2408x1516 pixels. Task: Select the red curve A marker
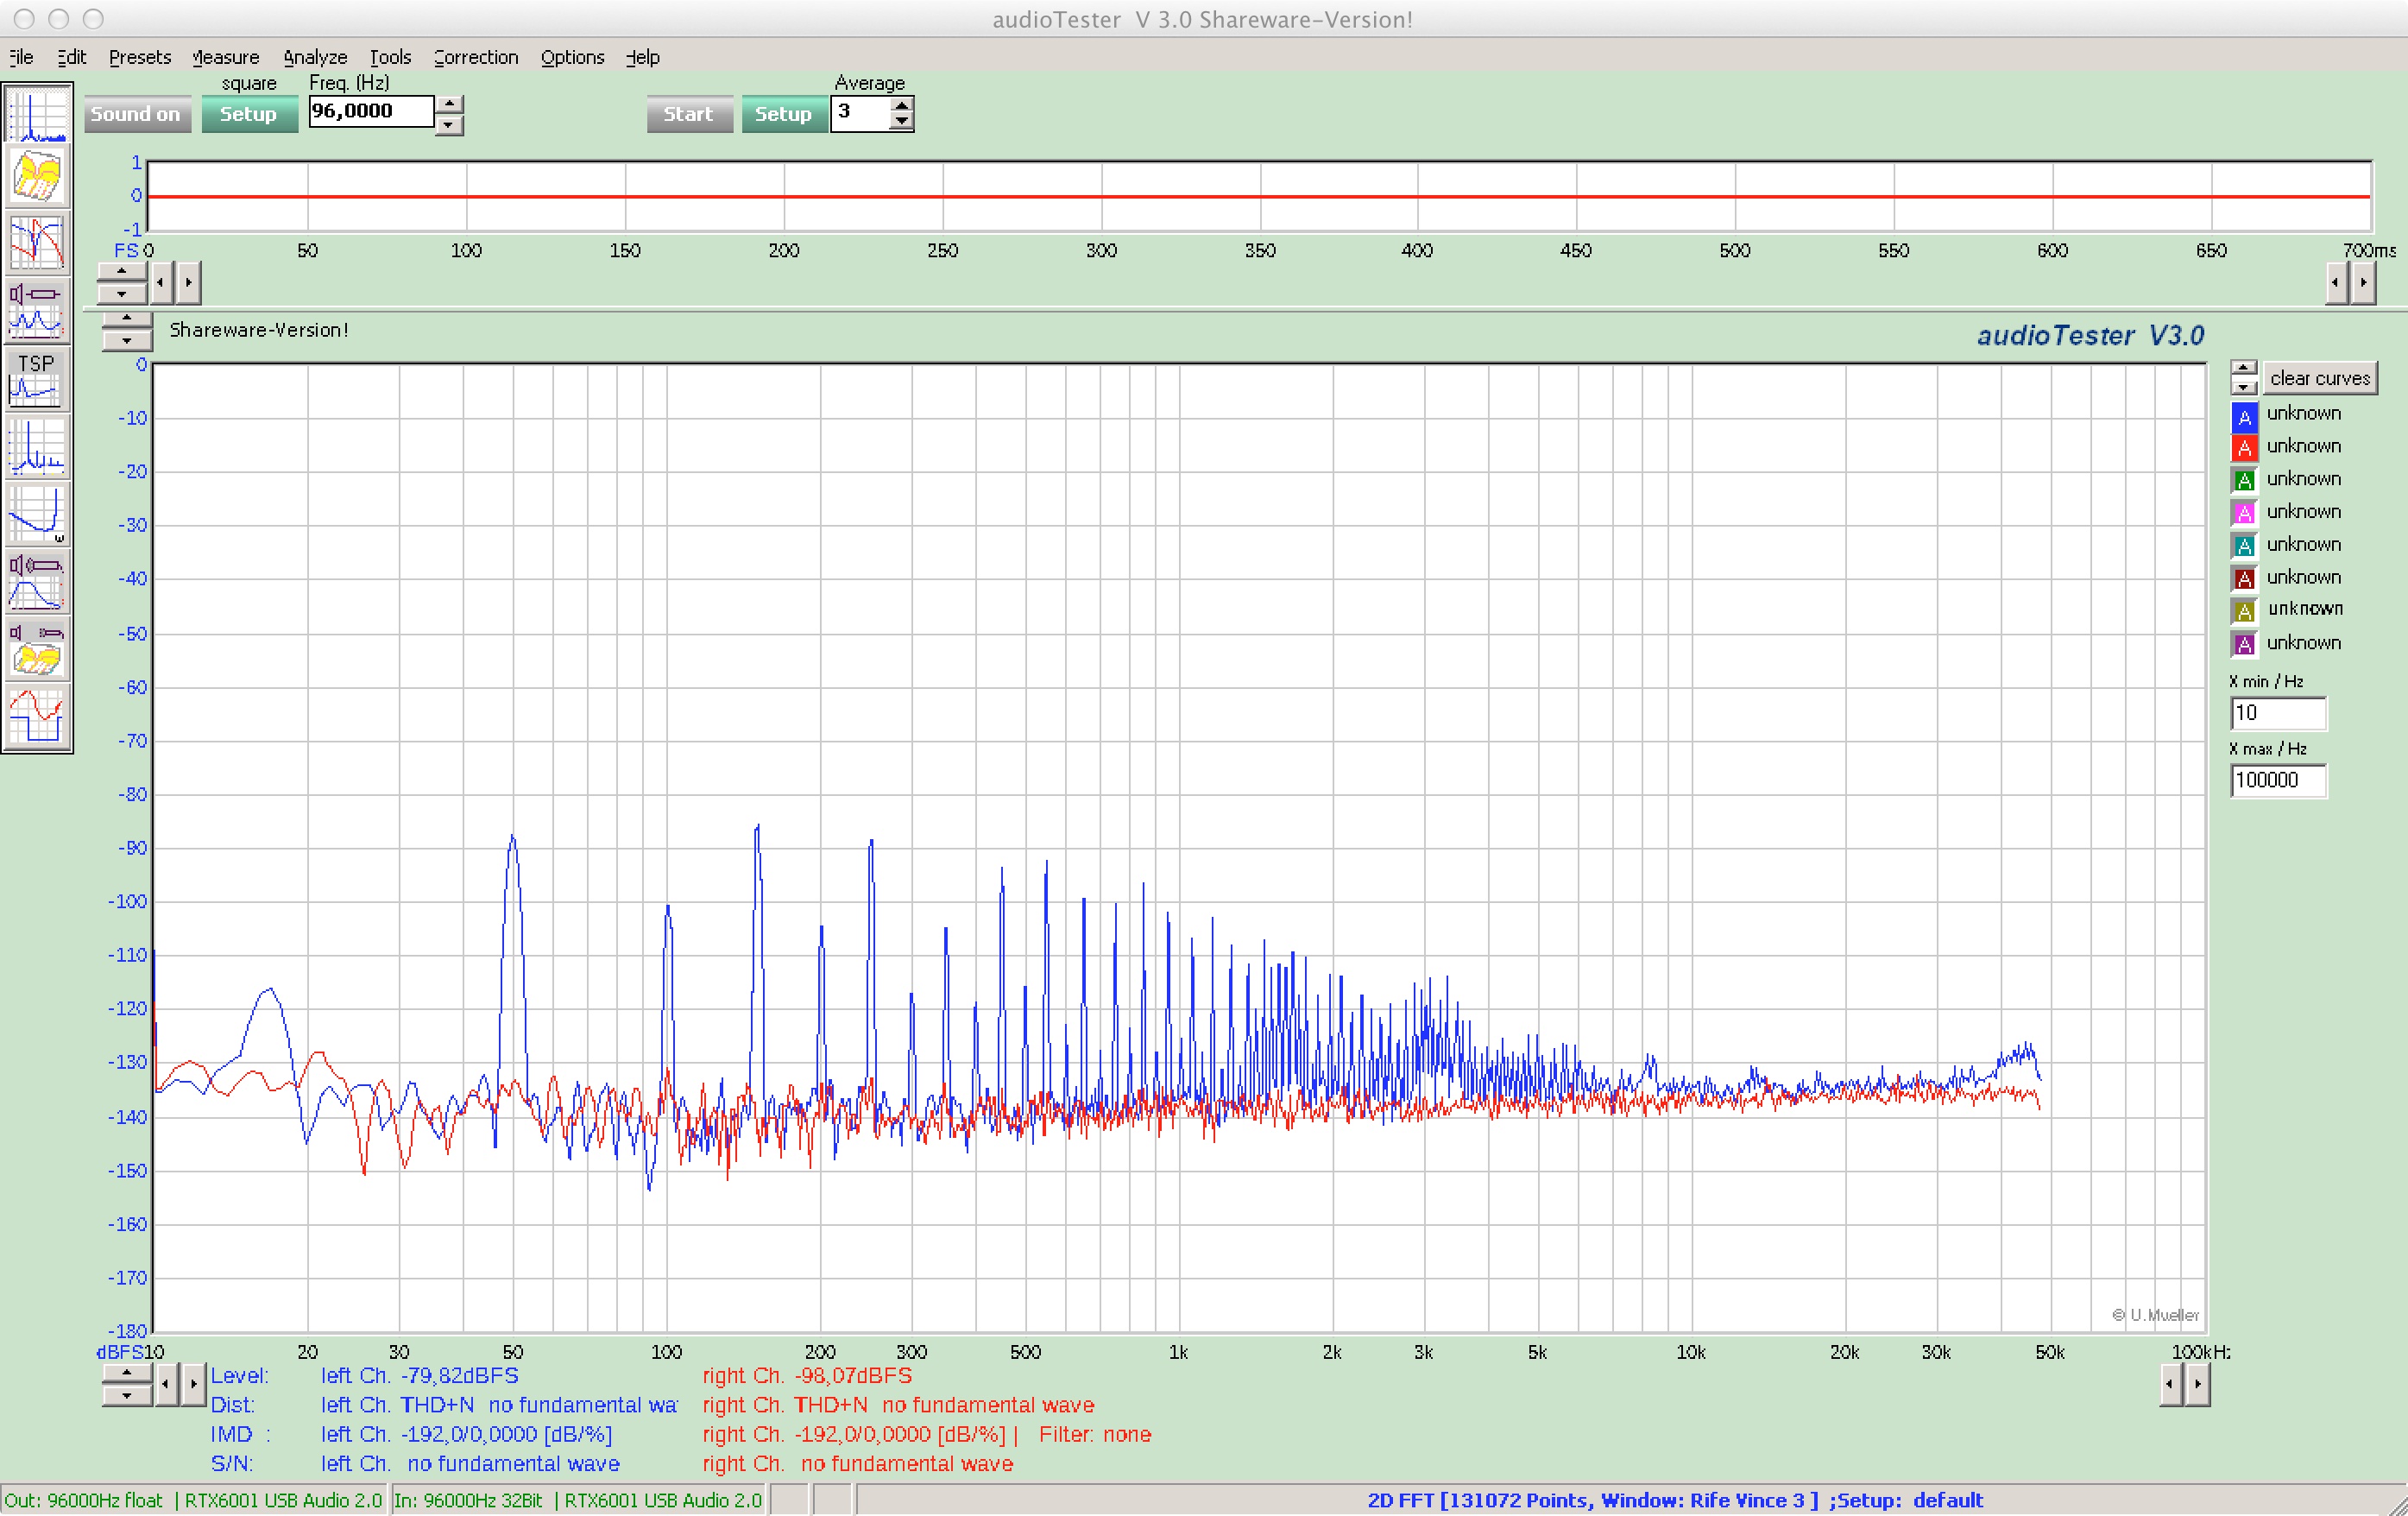click(x=2244, y=448)
